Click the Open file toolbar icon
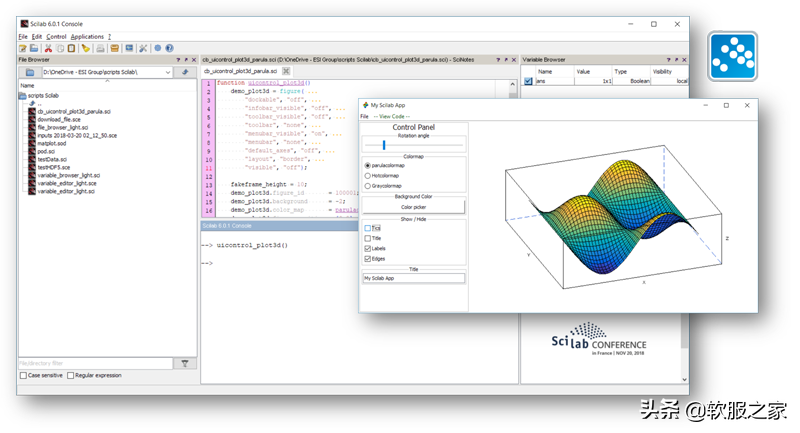The image size is (800, 433). 34,48
